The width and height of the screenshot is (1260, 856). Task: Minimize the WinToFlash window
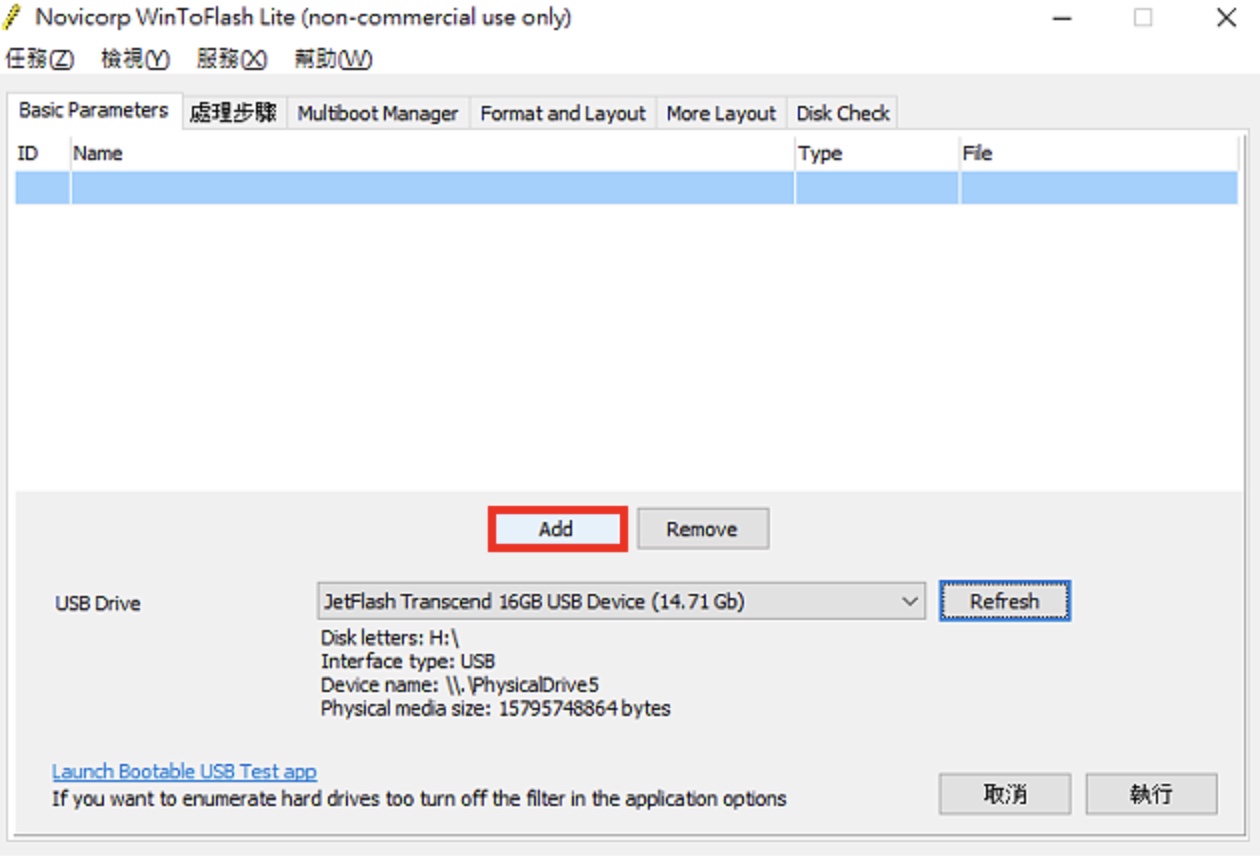tap(1062, 18)
